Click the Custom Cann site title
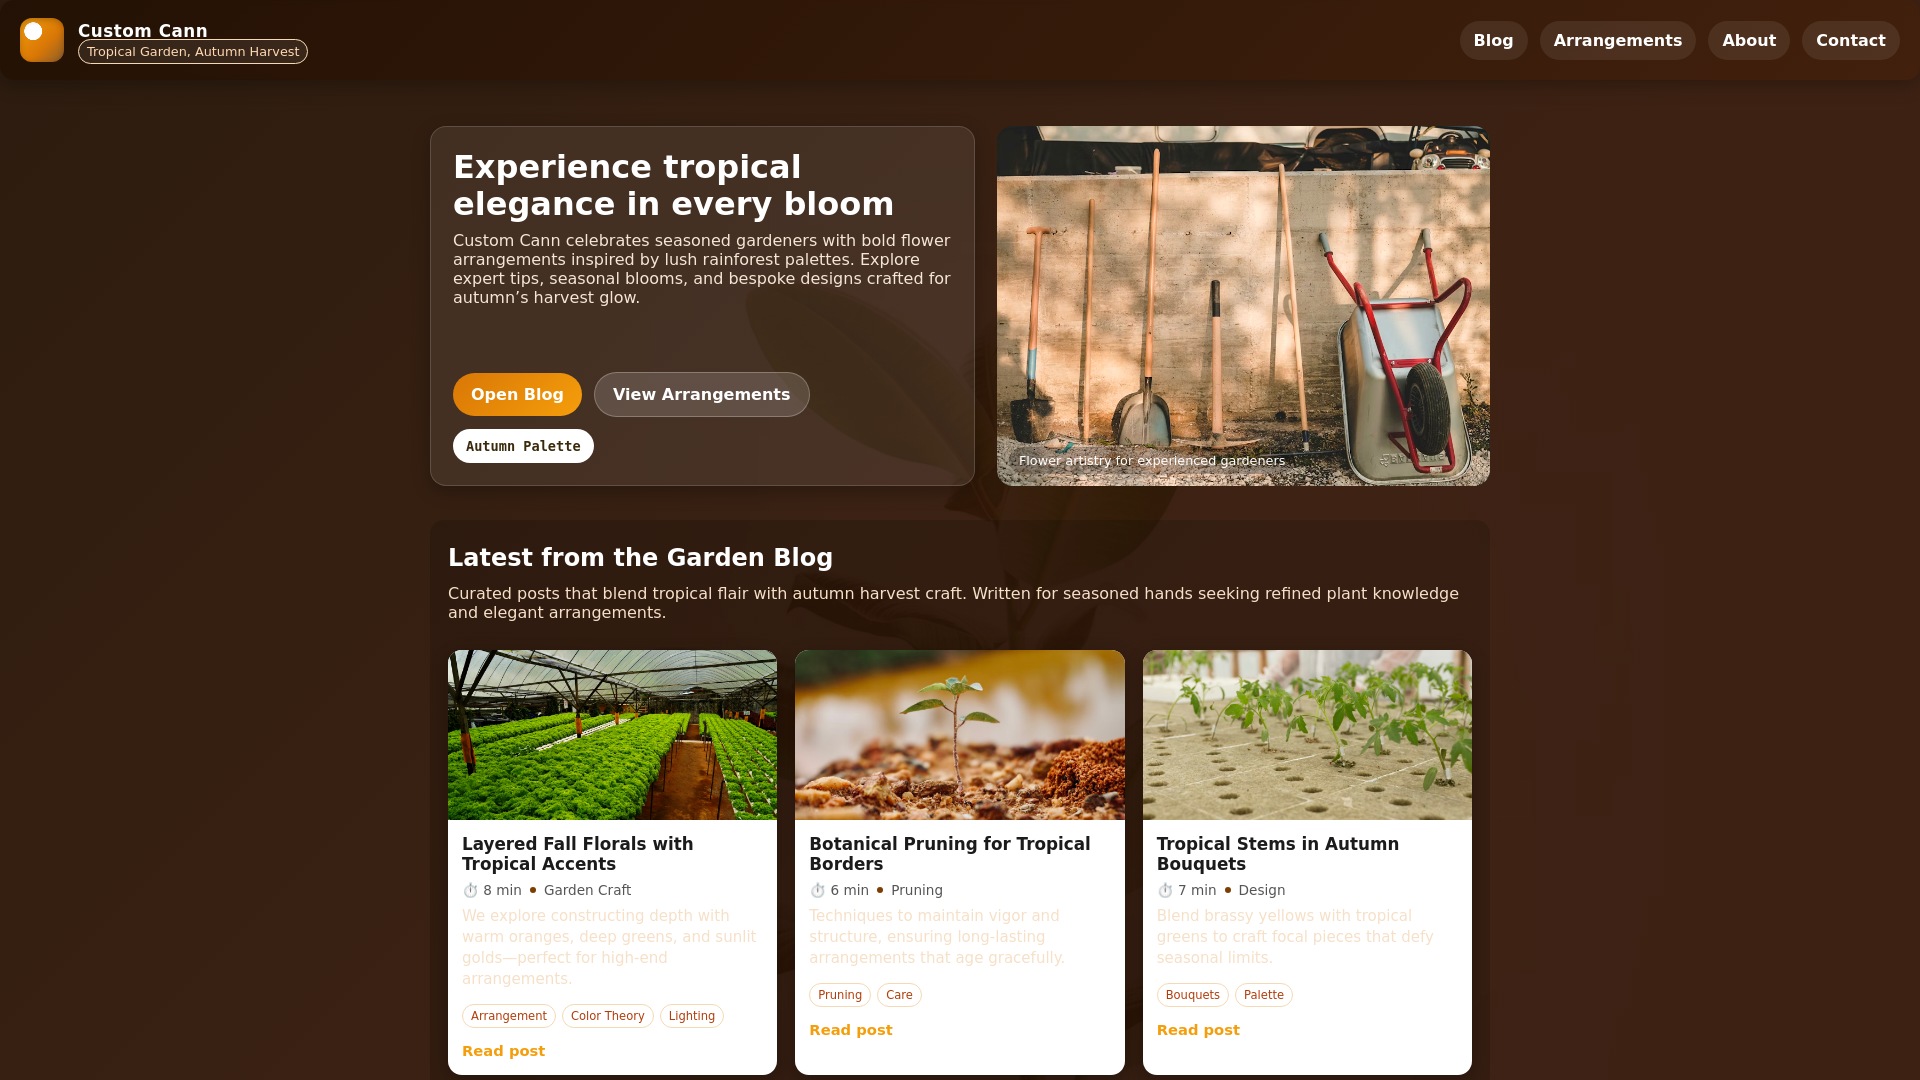This screenshot has width=1920, height=1080. 143,30
